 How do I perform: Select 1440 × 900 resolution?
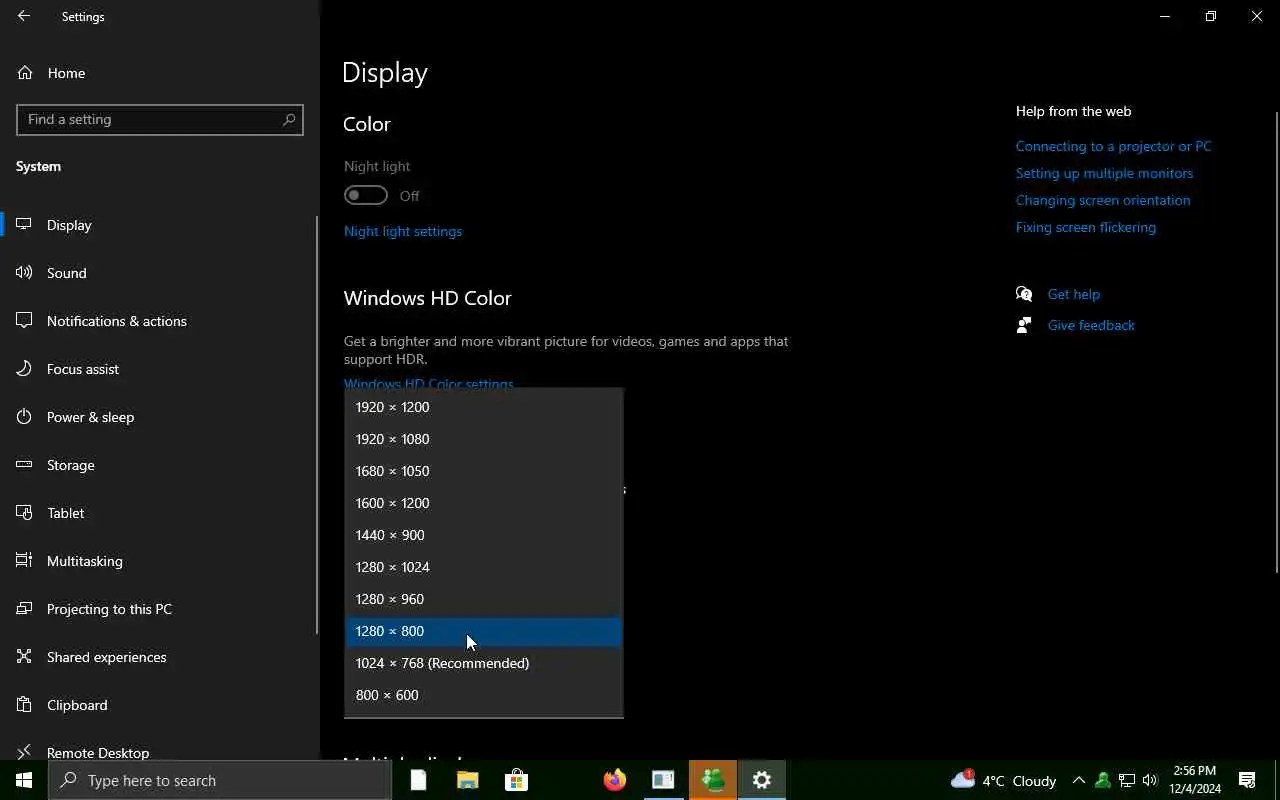(484, 535)
